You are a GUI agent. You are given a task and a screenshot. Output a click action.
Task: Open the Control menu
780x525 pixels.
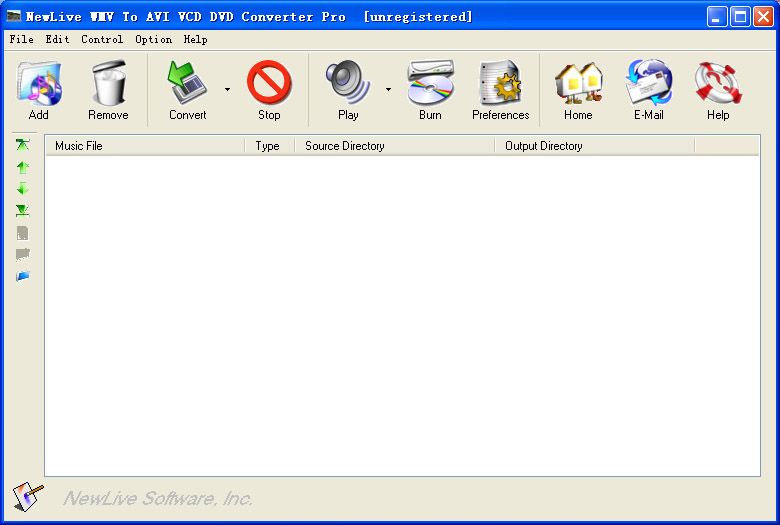102,39
